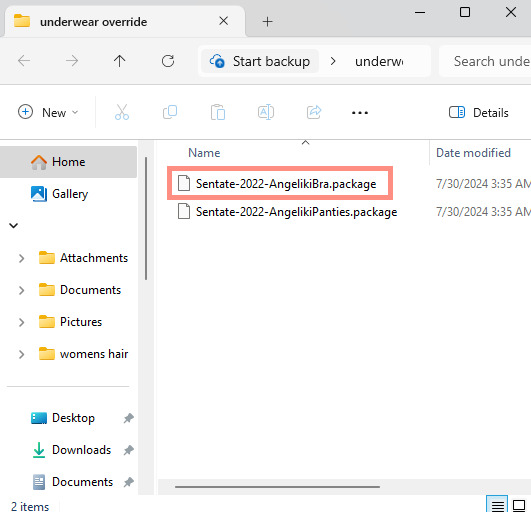Image resolution: width=531 pixels, height=512 pixels.
Task: Add a new File Explorer tab
Action: 267,22
